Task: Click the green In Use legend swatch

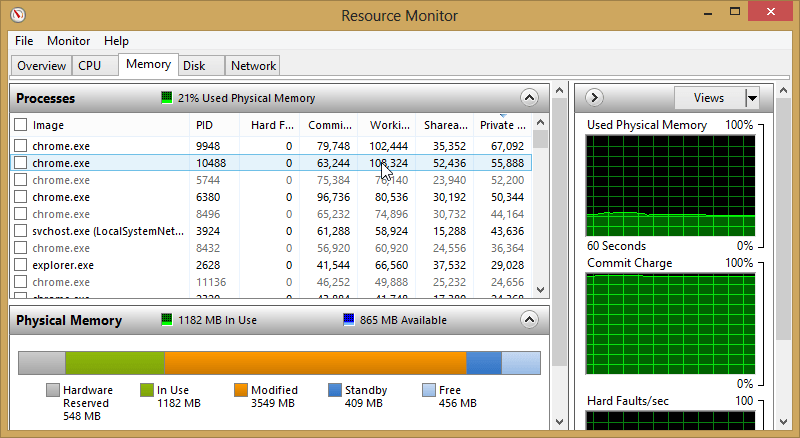Action: point(147,390)
